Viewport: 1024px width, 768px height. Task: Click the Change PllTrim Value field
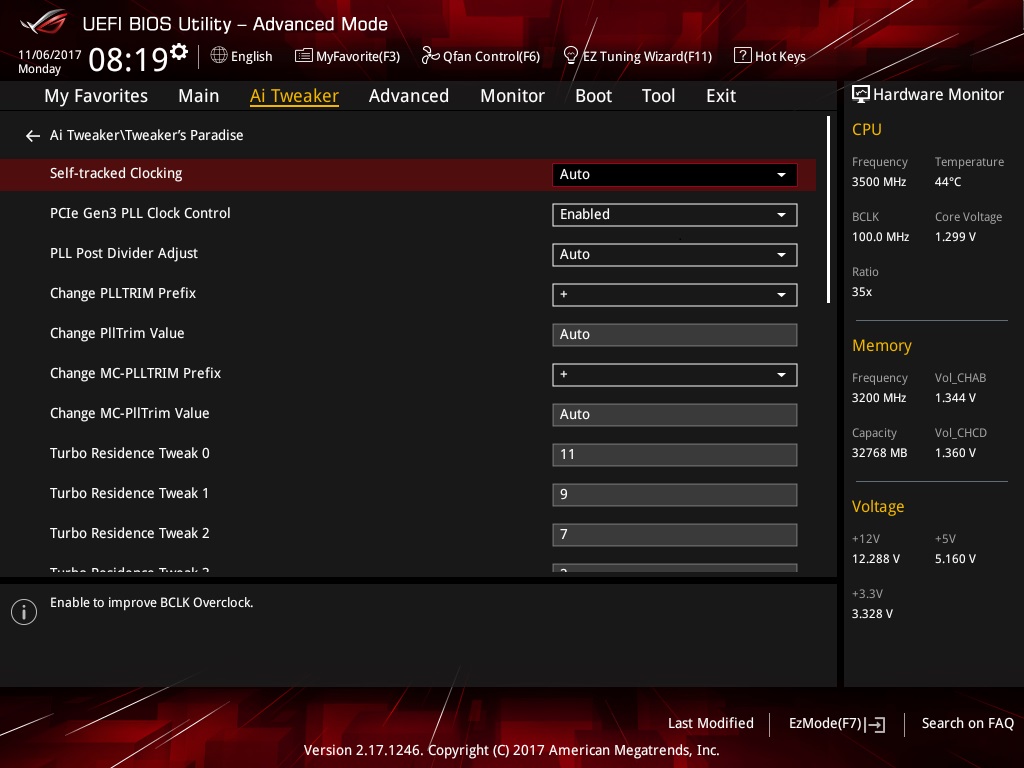pyautogui.click(x=675, y=335)
